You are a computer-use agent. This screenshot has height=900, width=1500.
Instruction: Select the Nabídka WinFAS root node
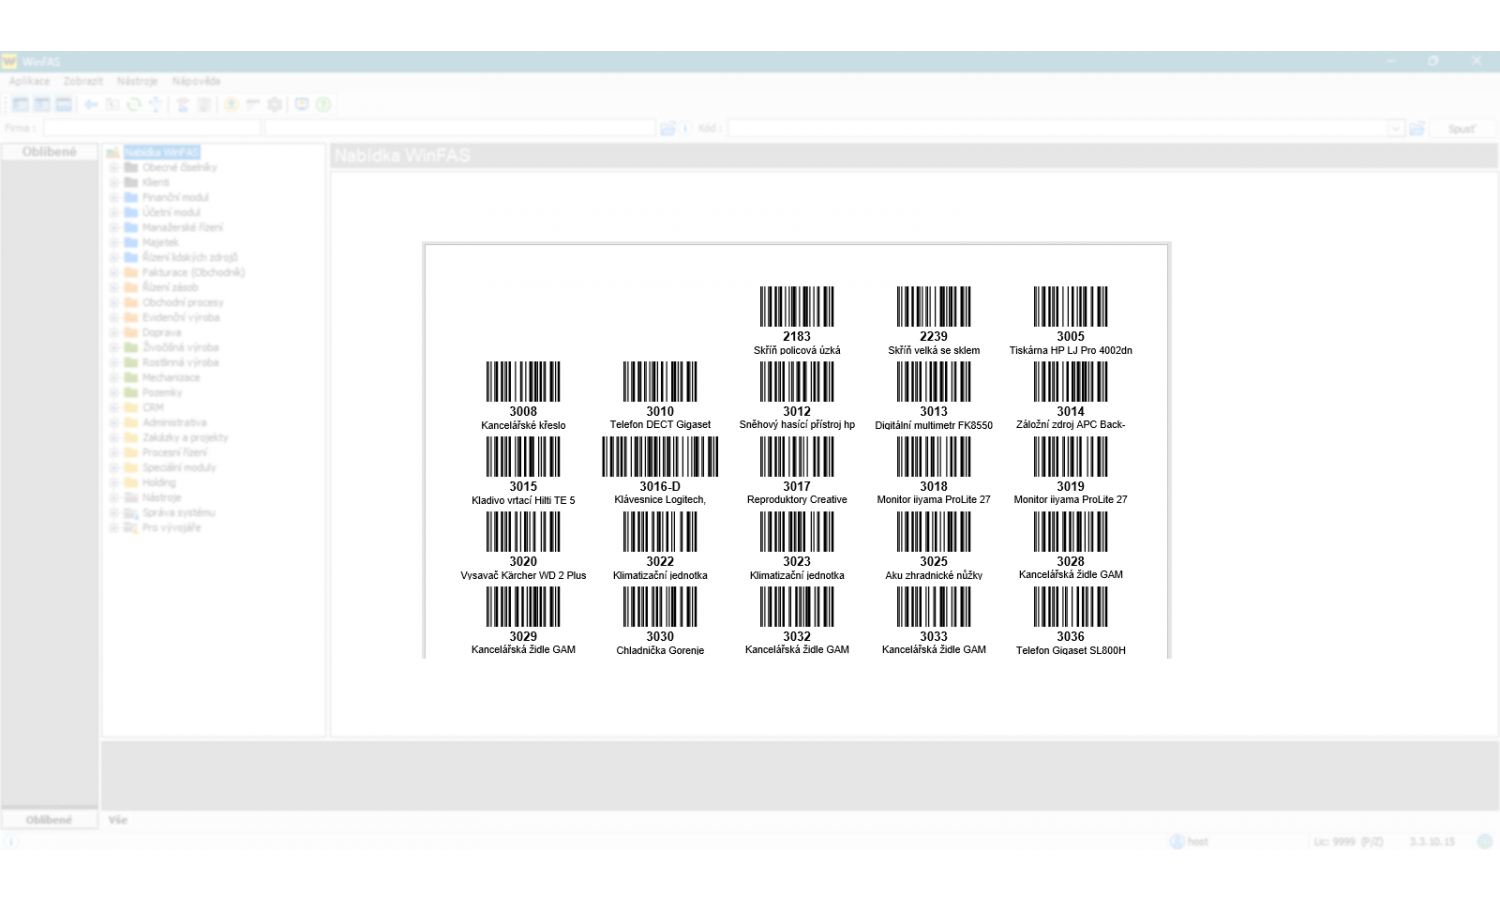(x=162, y=152)
